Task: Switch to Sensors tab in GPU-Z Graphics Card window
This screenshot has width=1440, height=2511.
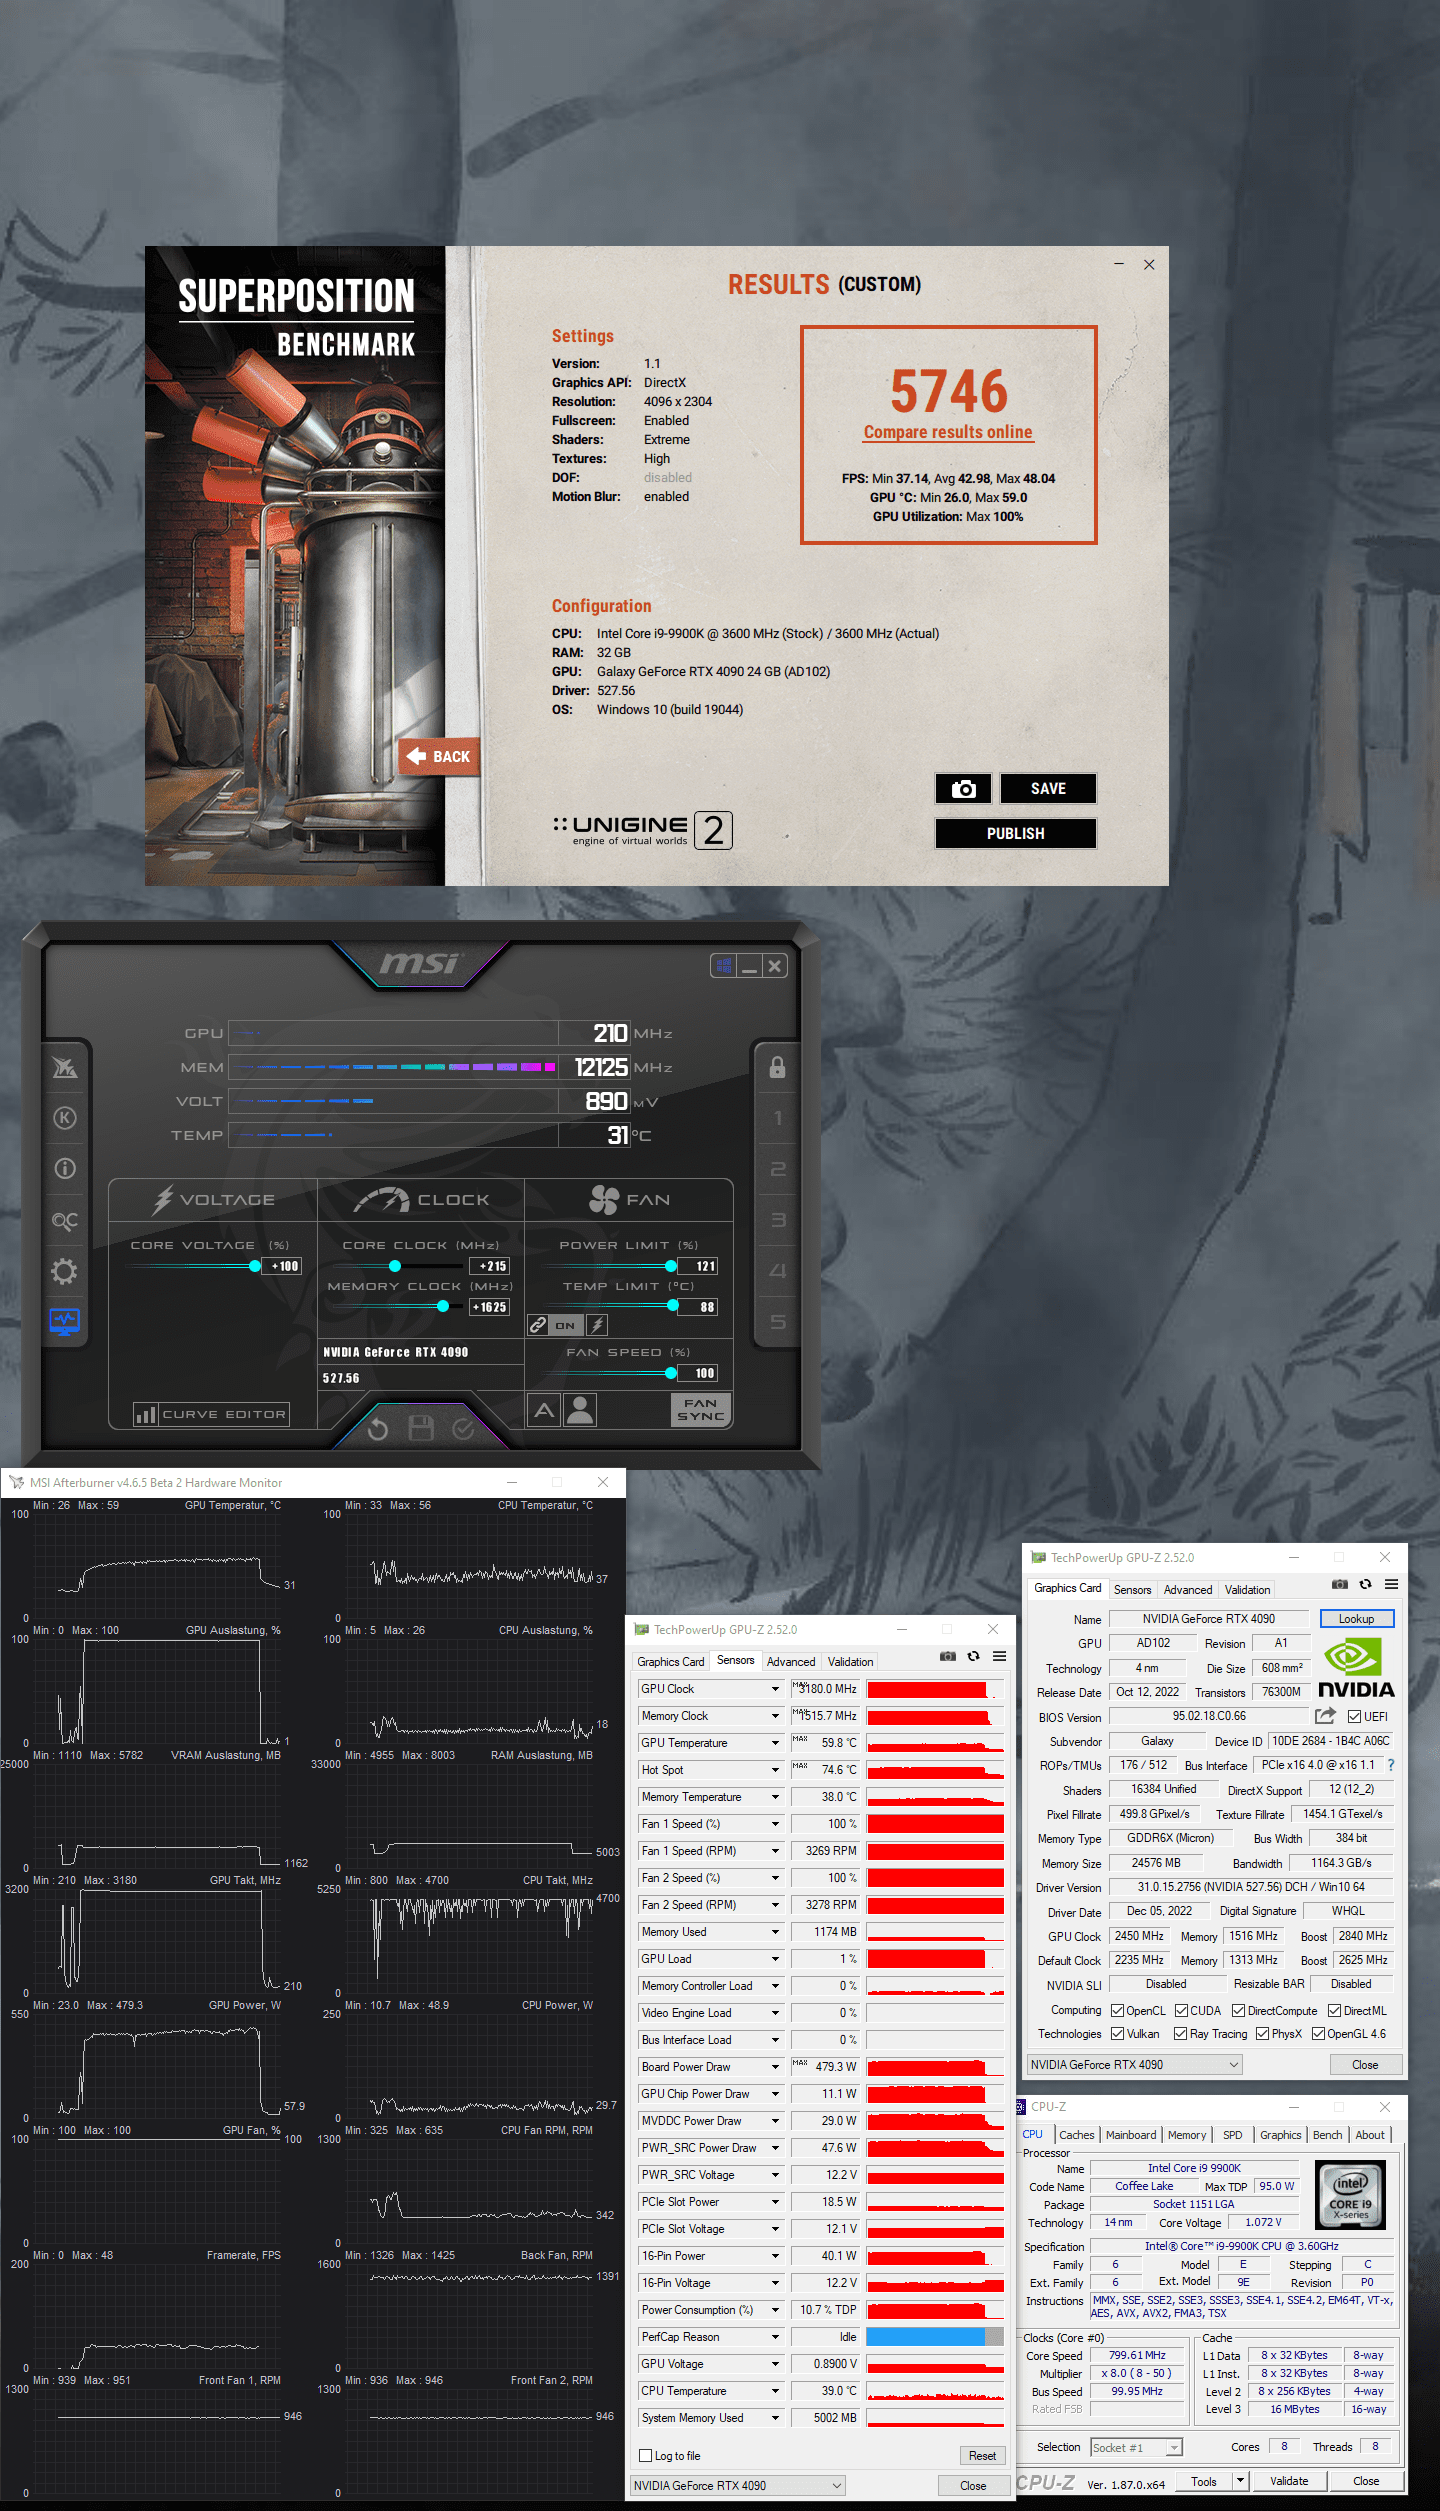Action: (1133, 1589)
